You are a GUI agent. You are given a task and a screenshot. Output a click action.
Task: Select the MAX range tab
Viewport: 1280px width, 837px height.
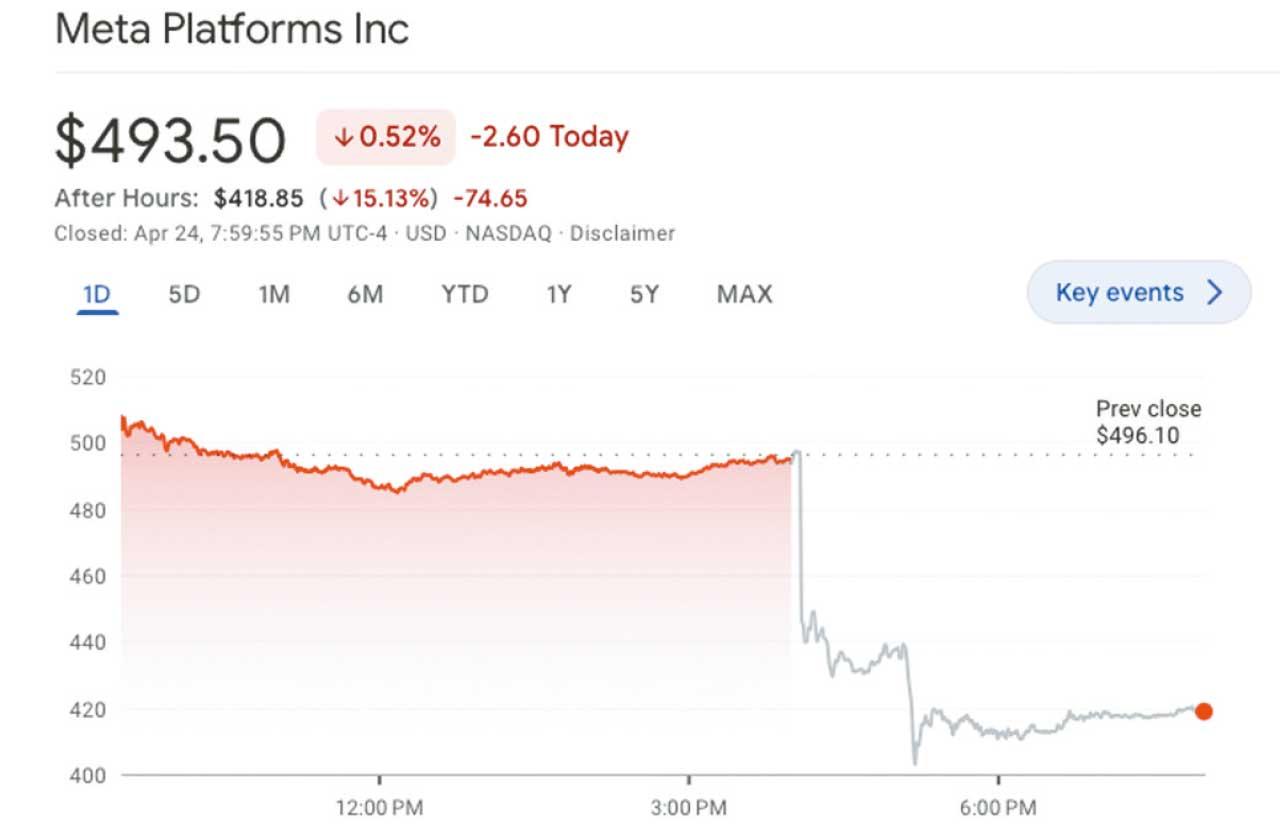coord(744,294)
